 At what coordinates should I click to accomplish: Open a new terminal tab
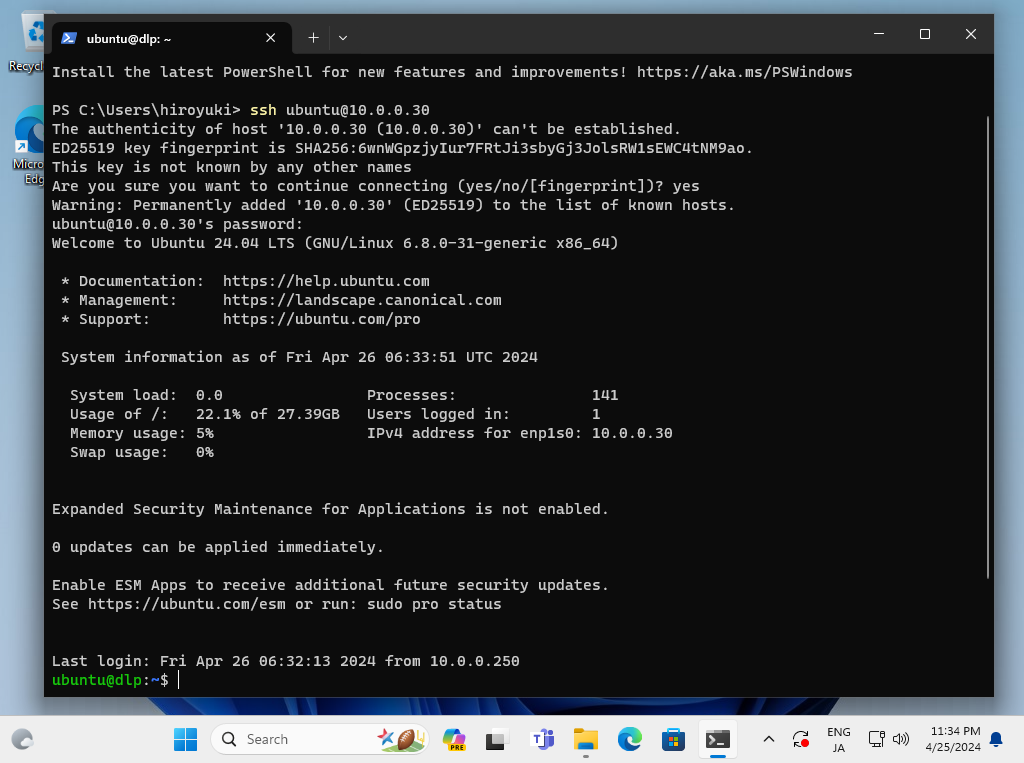pos(313,38)
